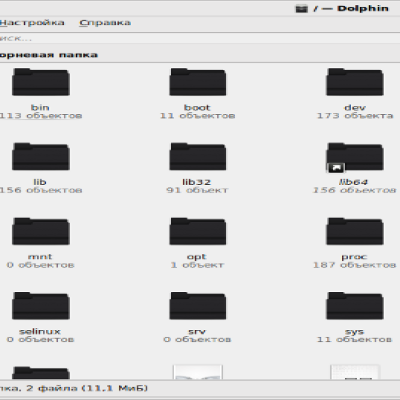Click the proc folder name label
The height and width of the screenshot is (400, 400).
[x=354, y=257]
